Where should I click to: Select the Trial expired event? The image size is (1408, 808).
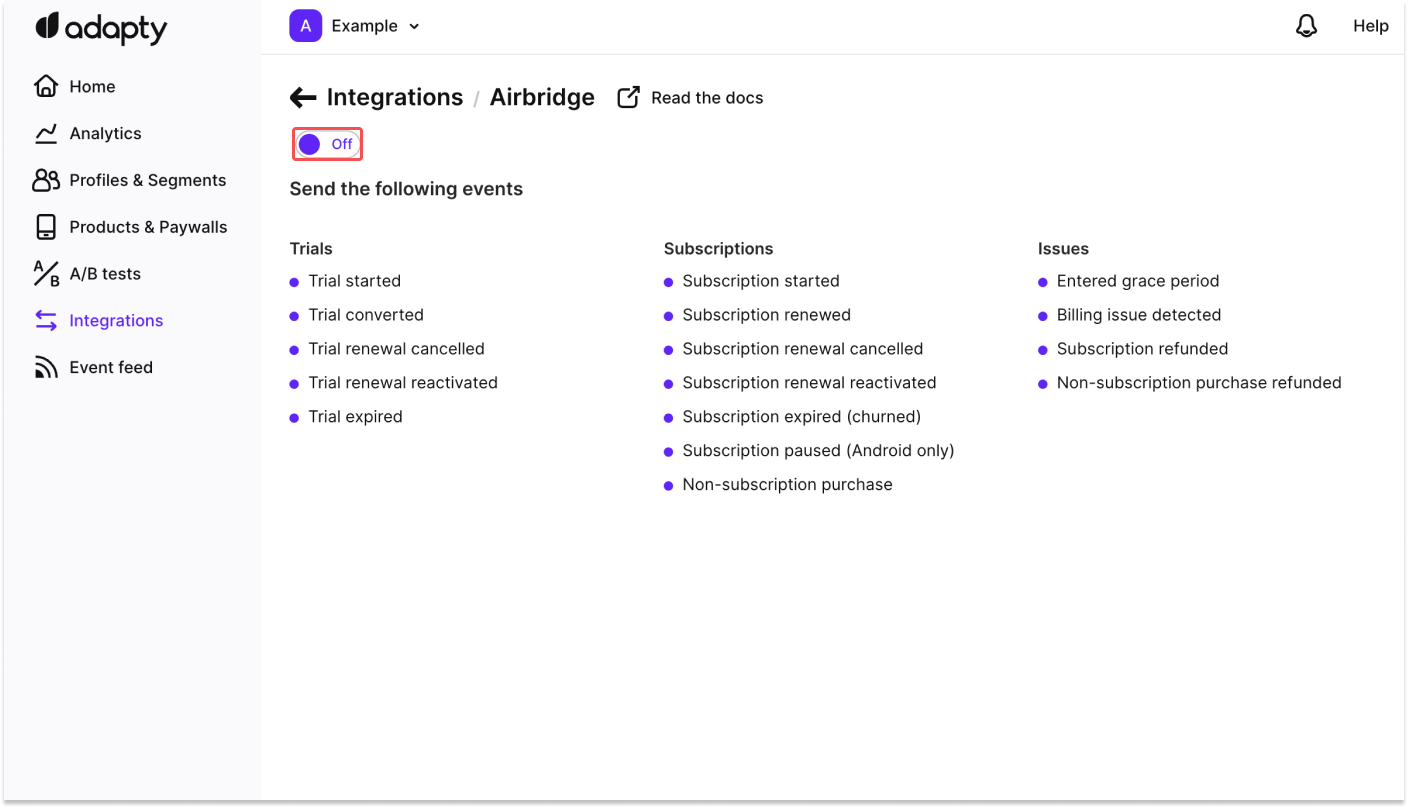(x=355, y=417)
